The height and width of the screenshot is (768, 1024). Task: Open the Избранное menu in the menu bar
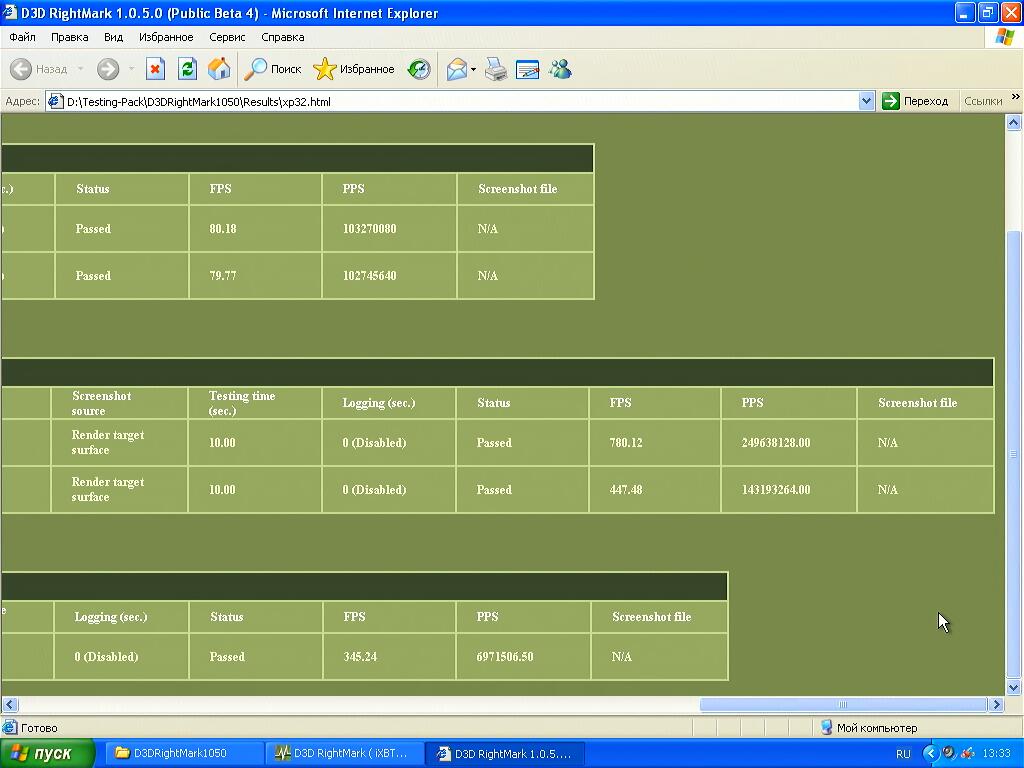[166, 37]
